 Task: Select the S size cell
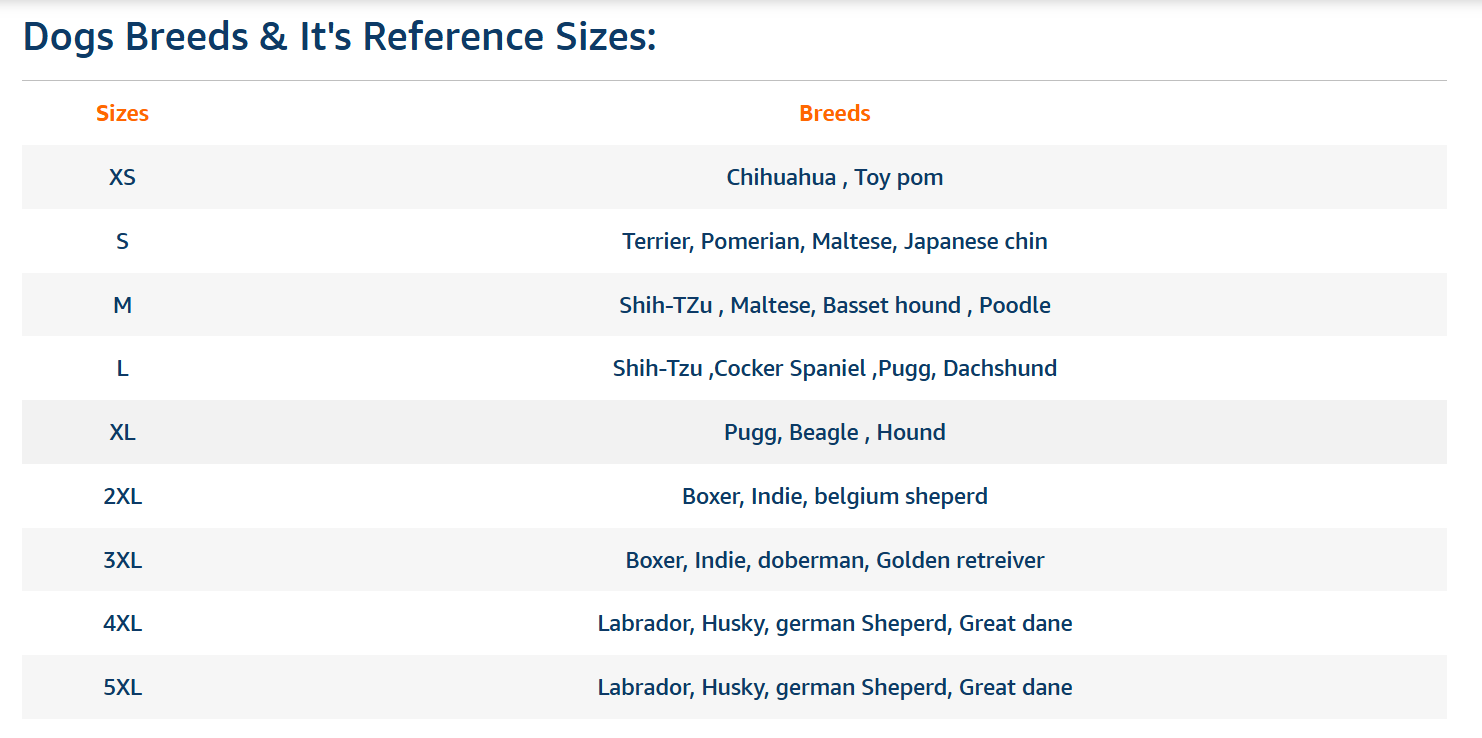122,241
